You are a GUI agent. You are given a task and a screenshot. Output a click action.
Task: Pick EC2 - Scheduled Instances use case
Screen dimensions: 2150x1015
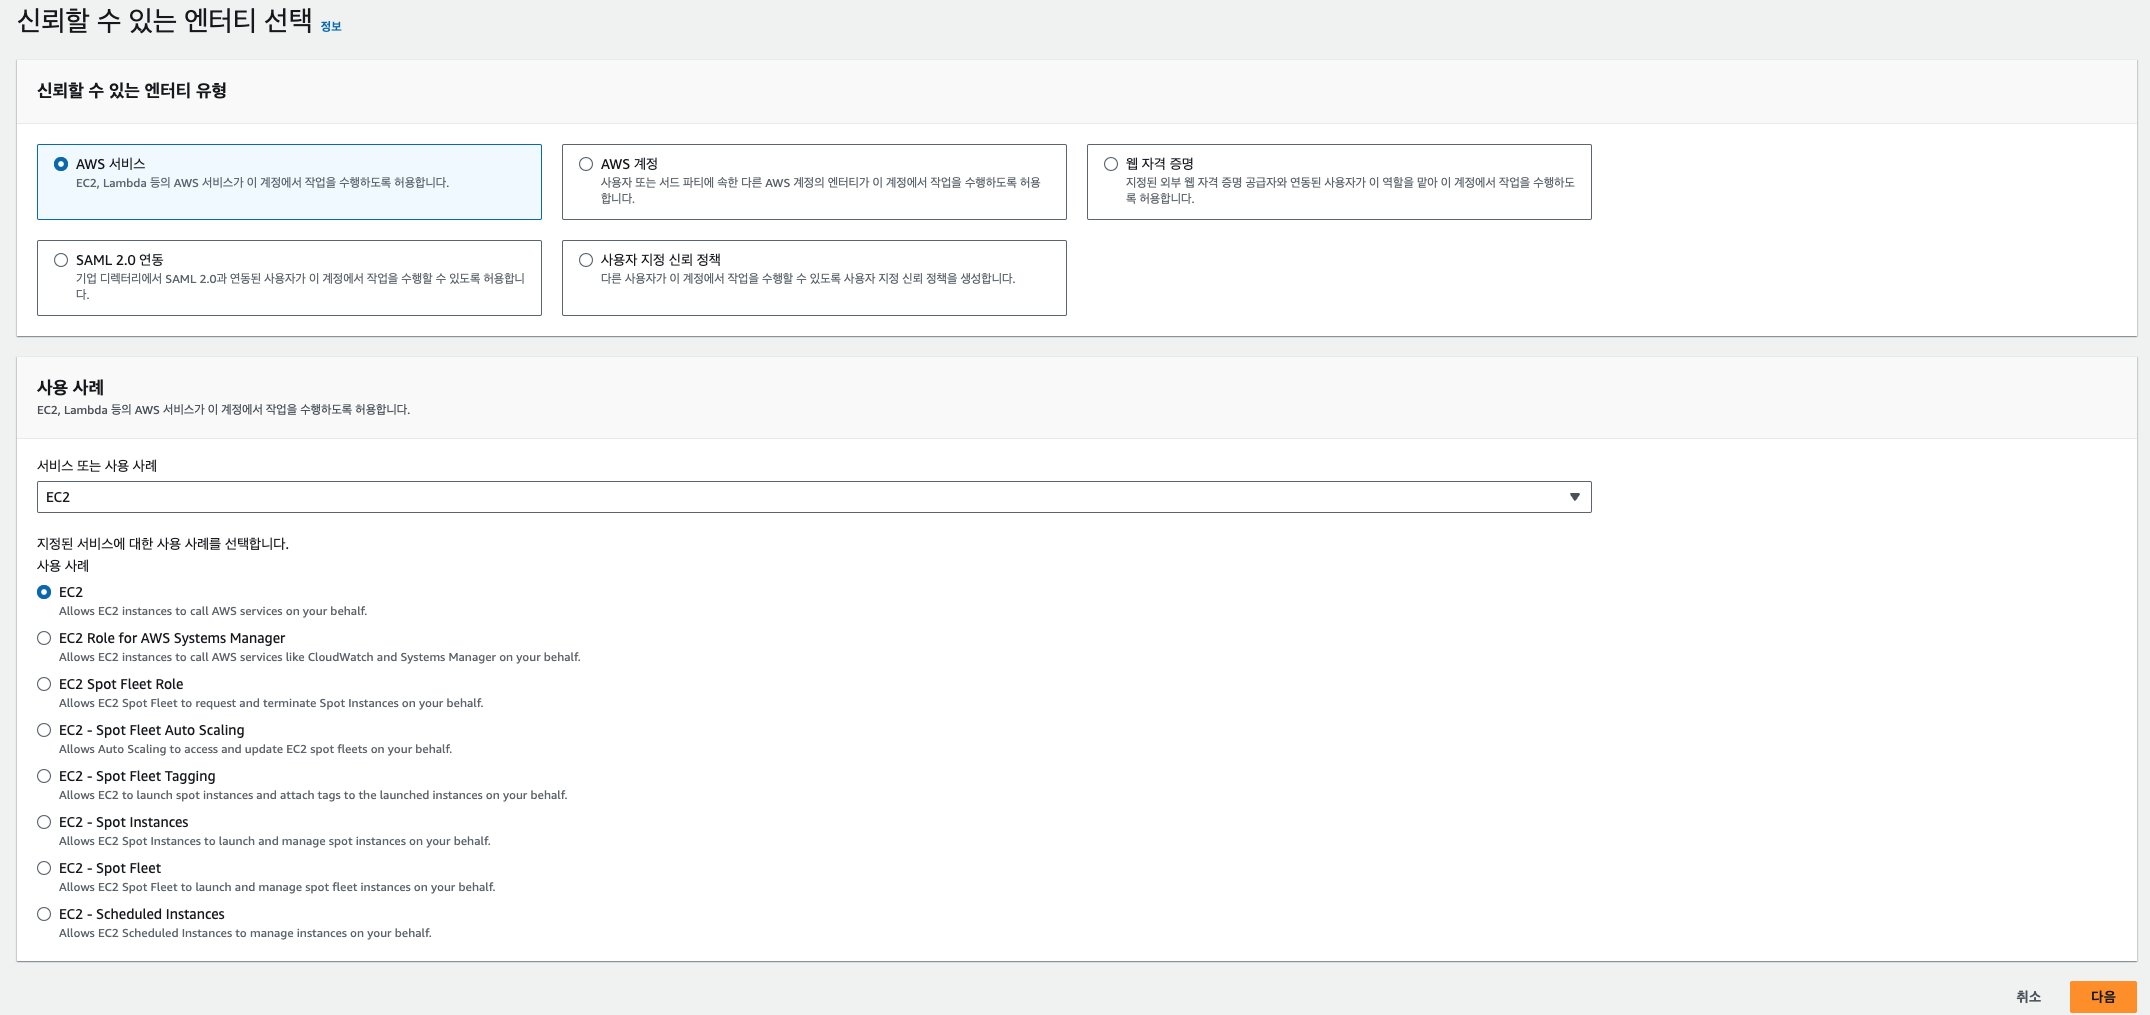pyautogui.click(x=44, y=914)
